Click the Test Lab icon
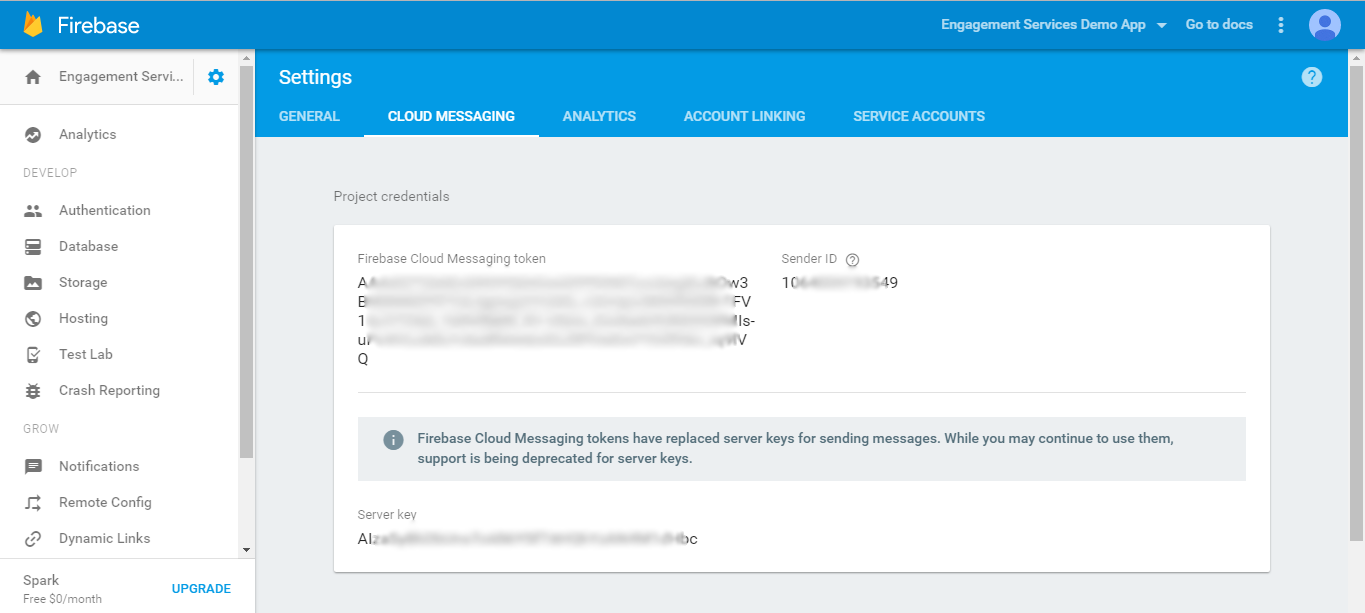1365x613 pixels. pyautogui.click(x=33, y=355)
